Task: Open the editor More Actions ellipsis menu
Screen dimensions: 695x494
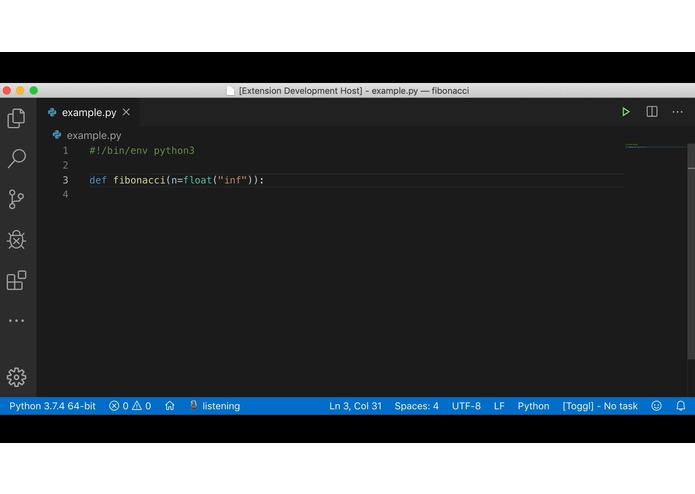Action: [677, 112]
